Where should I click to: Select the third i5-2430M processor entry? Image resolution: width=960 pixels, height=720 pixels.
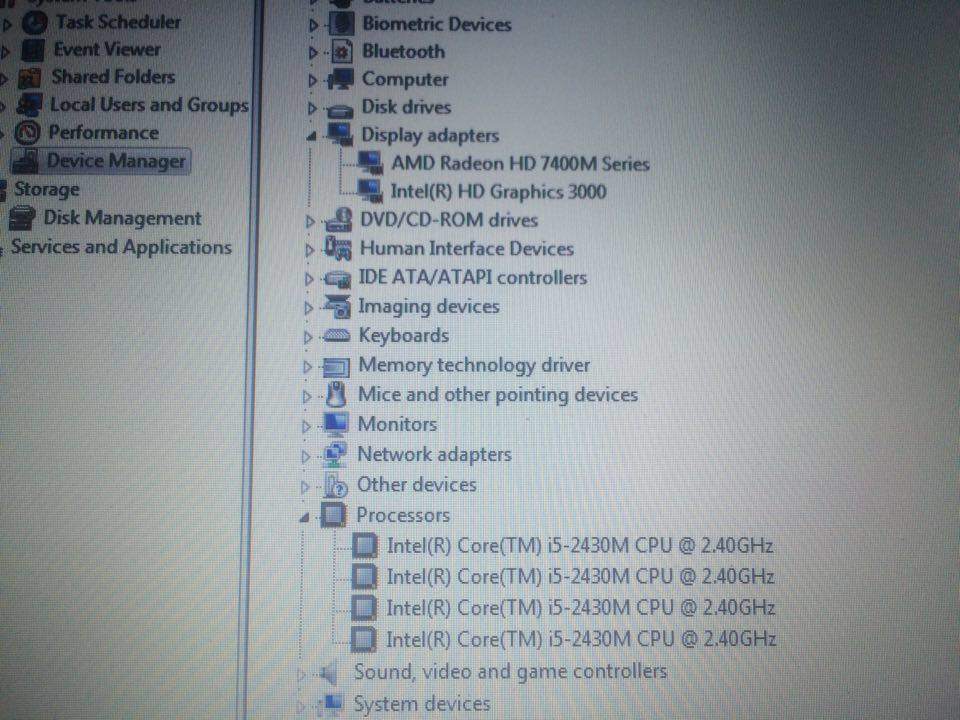click(x=580, y=608)
